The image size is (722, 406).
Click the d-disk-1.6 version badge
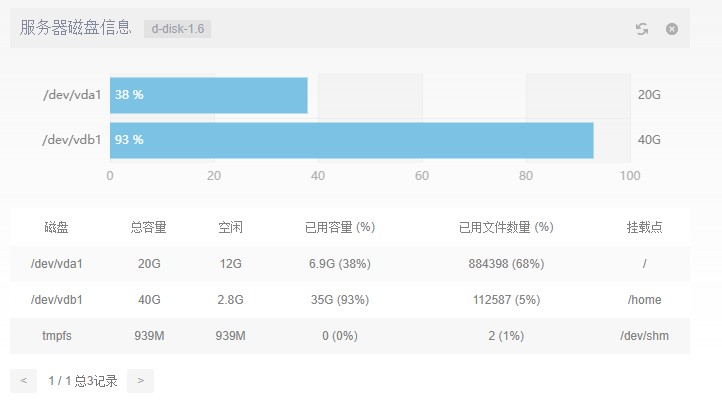pyautogui.click(x=177, y=29)
